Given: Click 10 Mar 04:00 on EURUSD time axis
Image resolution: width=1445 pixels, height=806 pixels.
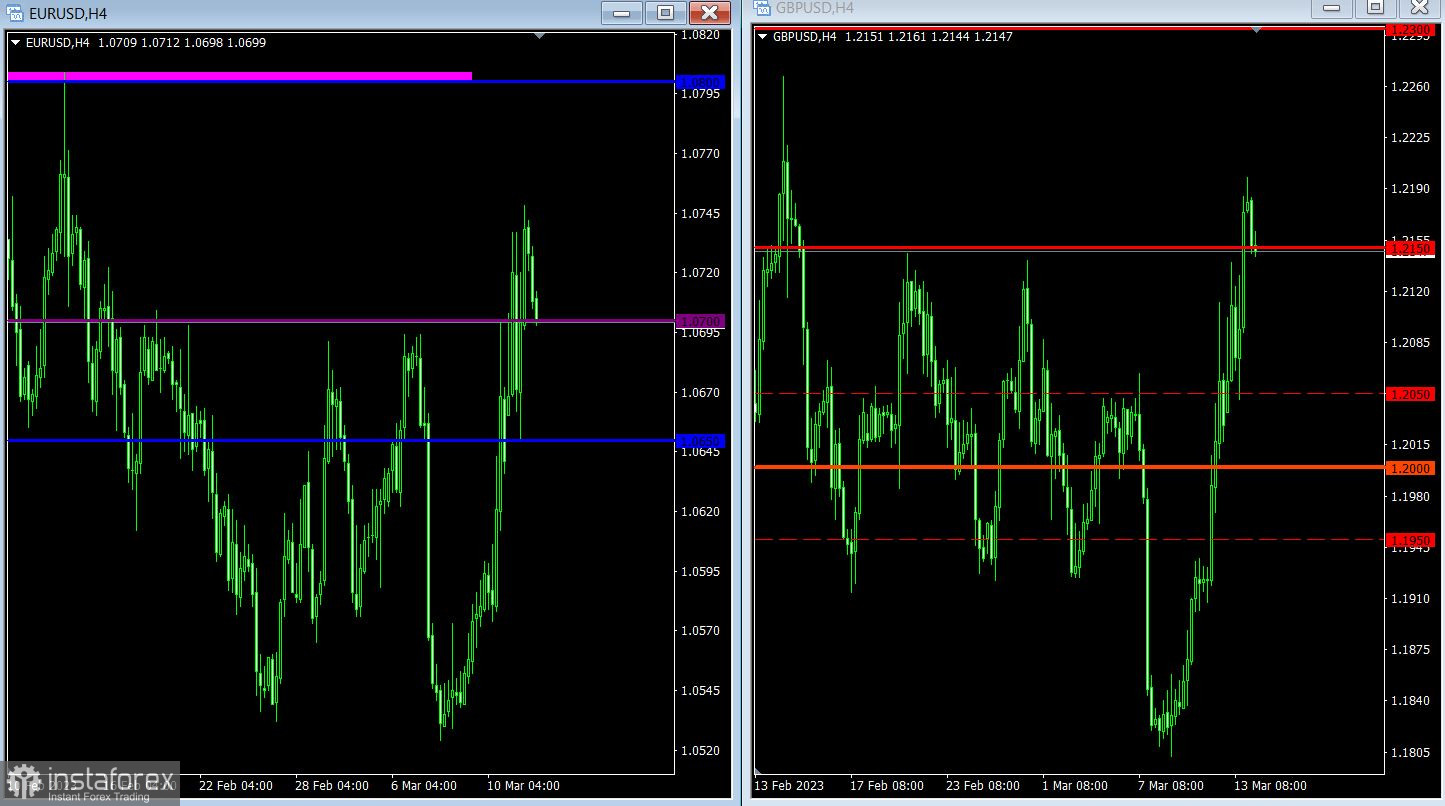Looking at the screenshot, I should coord(523,786).
